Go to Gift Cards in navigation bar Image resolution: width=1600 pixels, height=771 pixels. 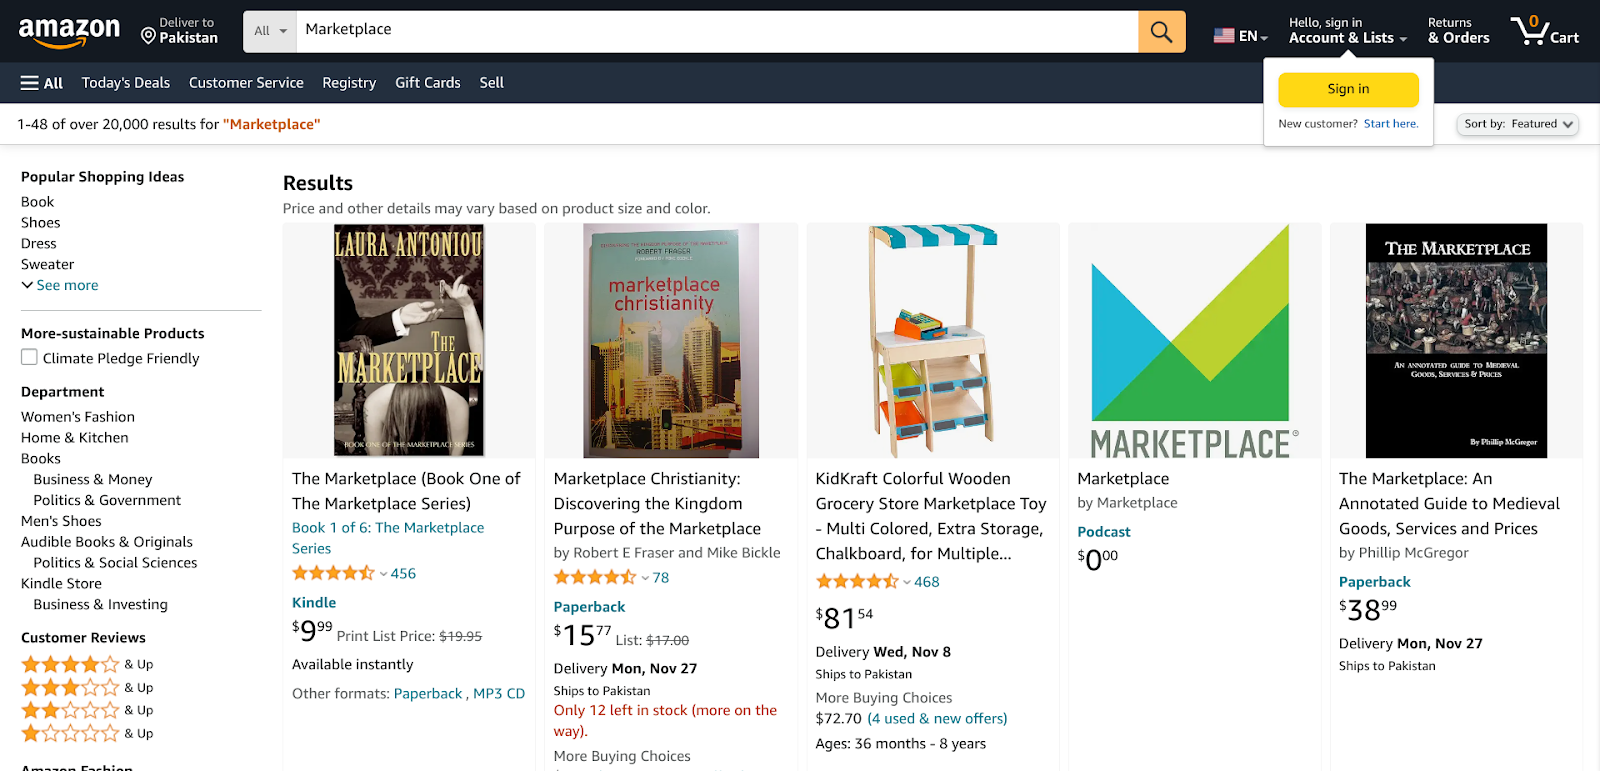tap(427, 83)
